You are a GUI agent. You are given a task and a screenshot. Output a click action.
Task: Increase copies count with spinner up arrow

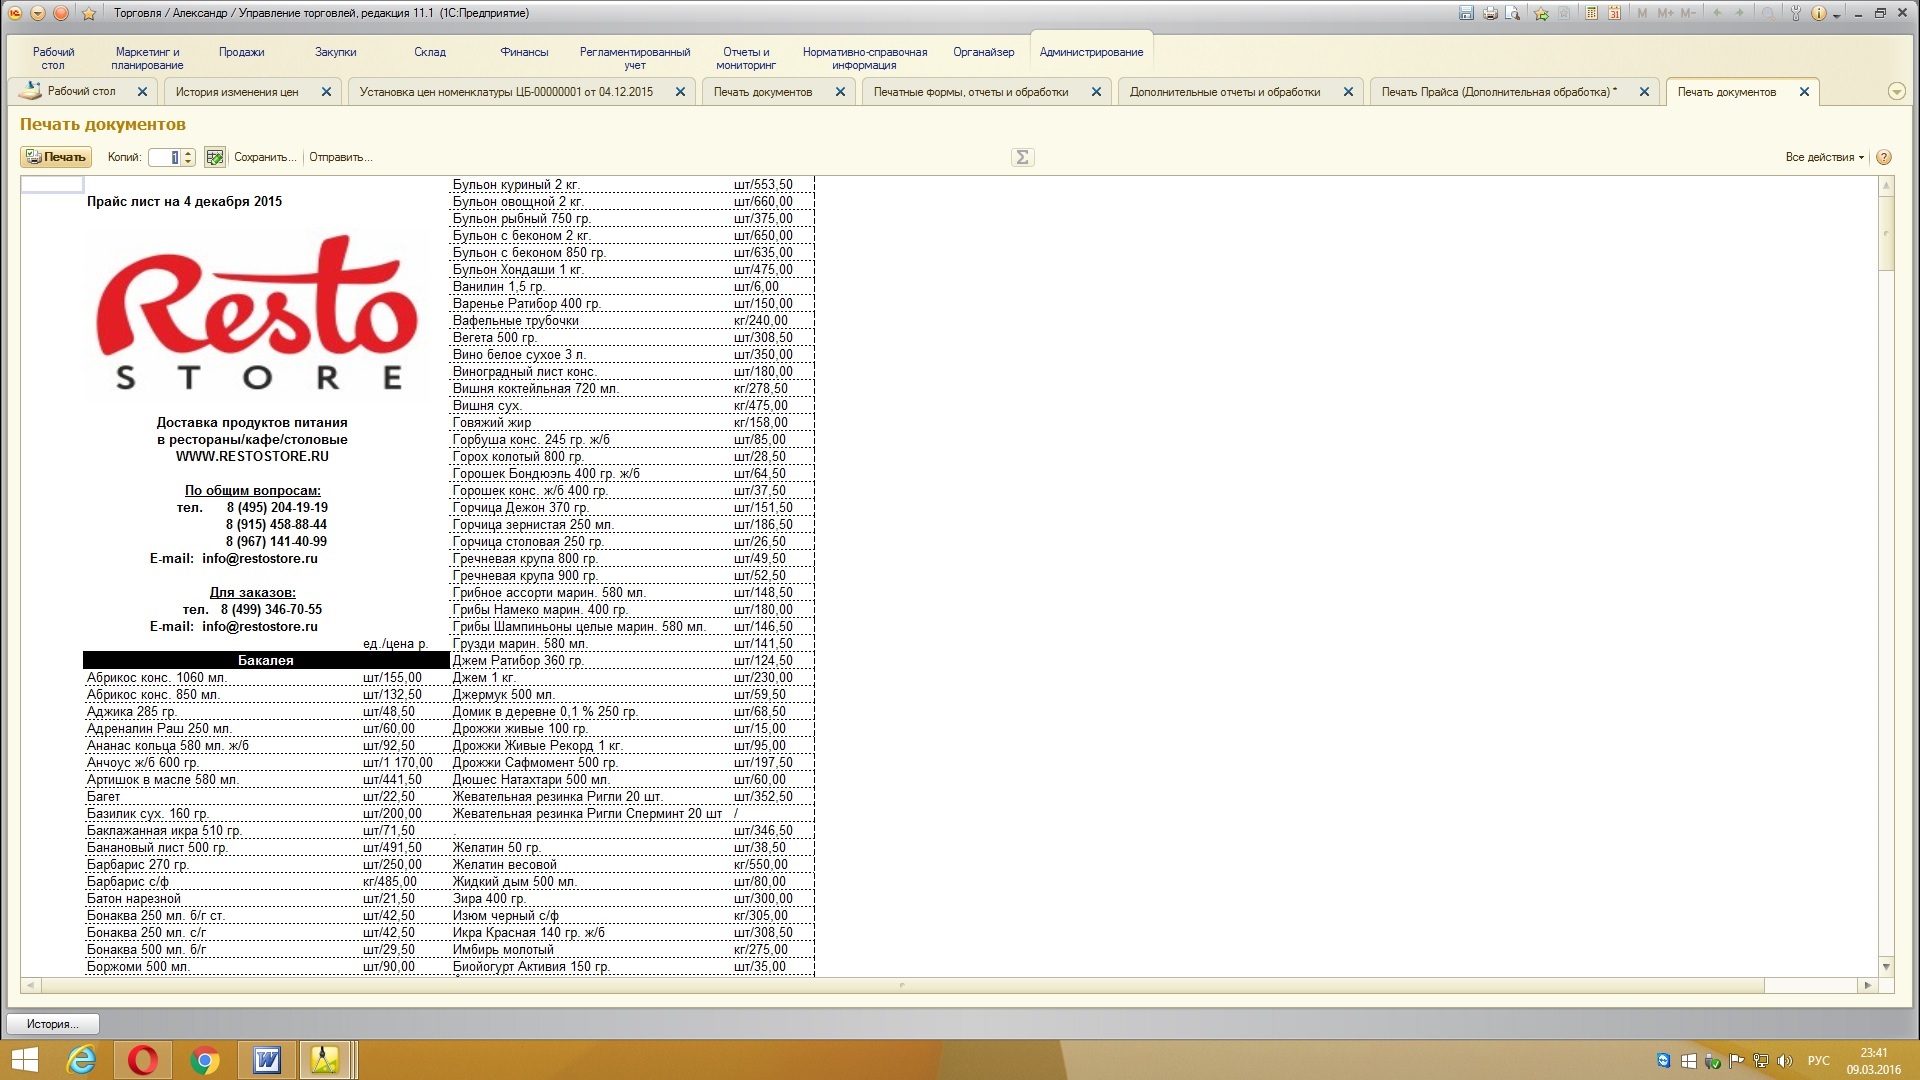pyautogui.click(x=188, y=153)
